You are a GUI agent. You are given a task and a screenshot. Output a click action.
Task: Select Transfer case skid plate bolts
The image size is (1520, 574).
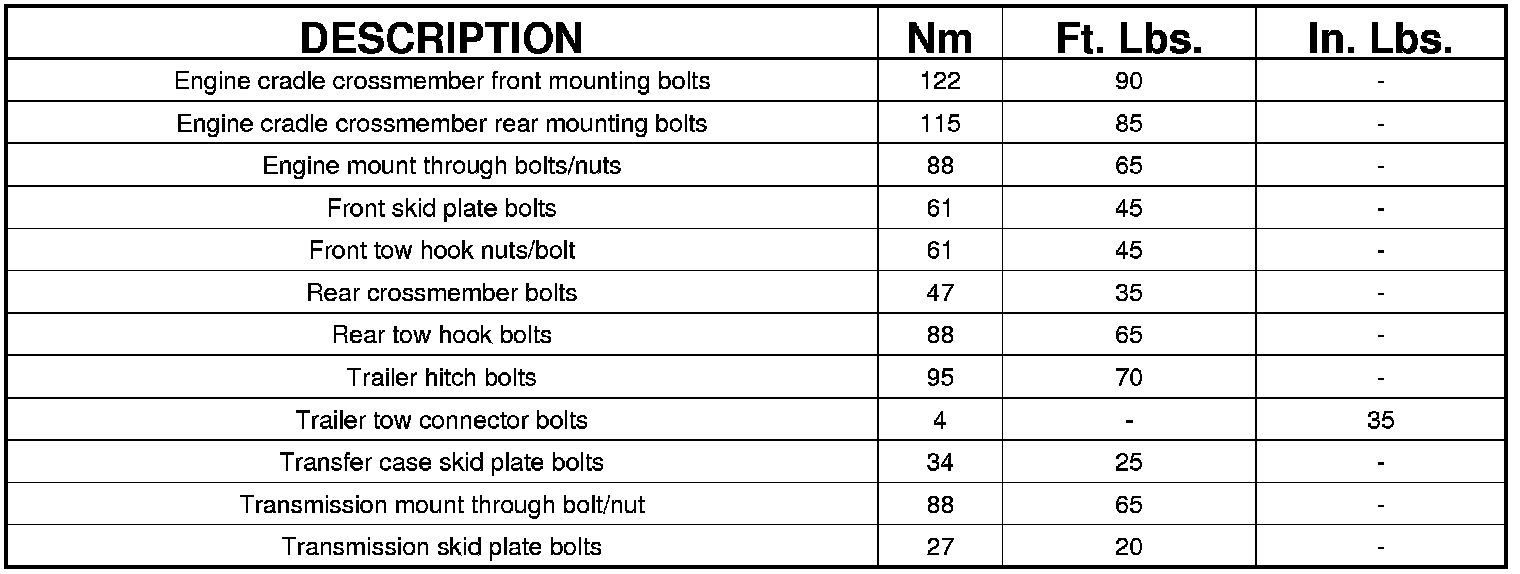click(442, 462)
